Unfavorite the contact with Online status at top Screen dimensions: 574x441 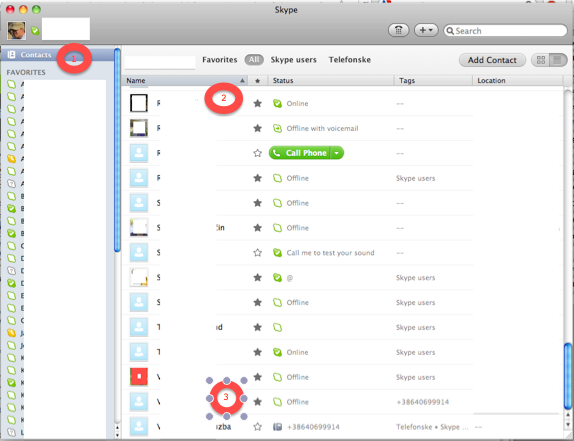coord(258,104)
